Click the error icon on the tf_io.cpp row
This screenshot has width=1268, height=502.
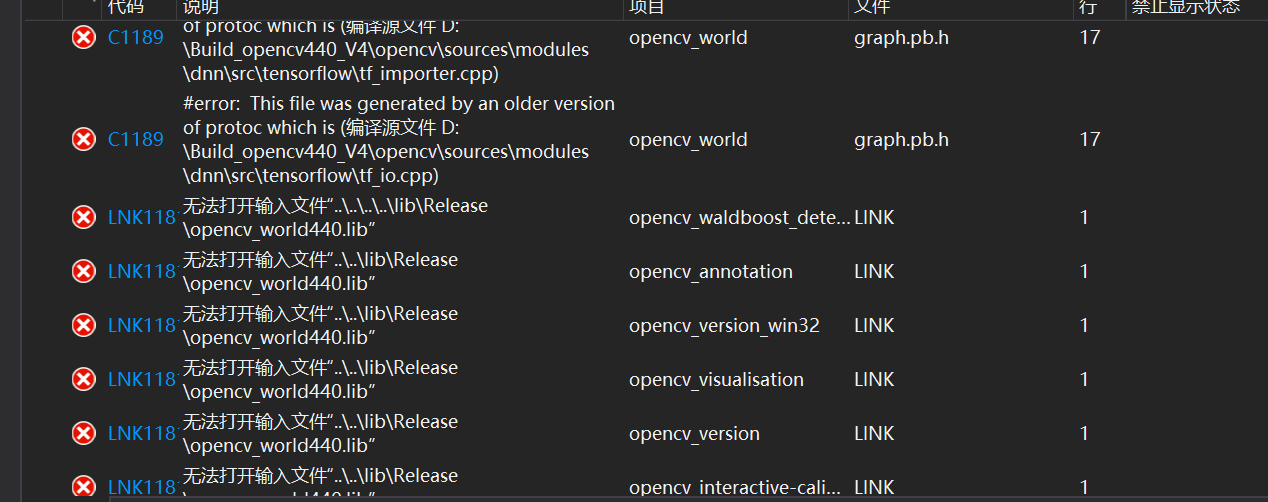pos(84,140)
